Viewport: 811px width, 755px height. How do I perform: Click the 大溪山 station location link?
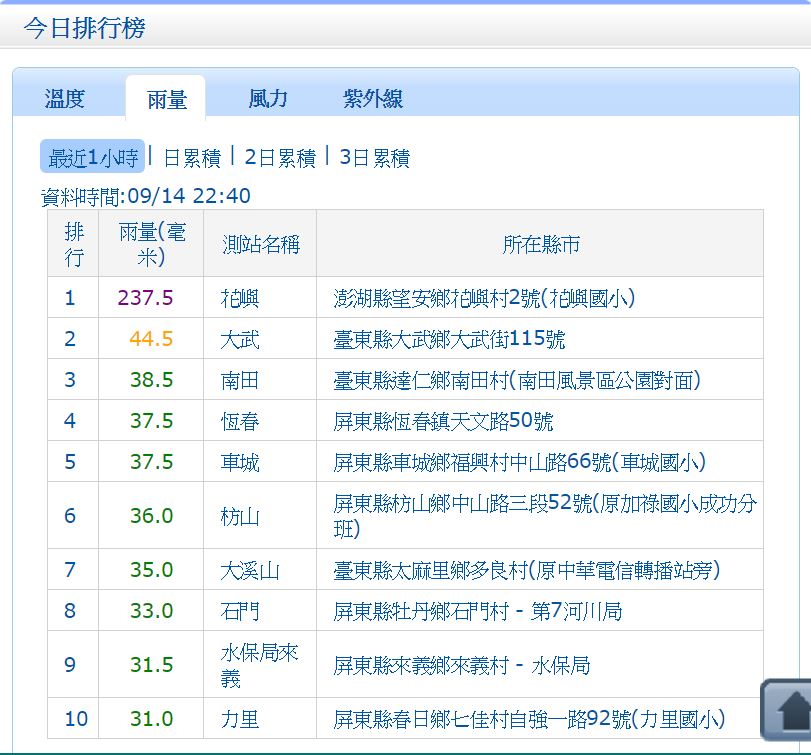(520, 569)
